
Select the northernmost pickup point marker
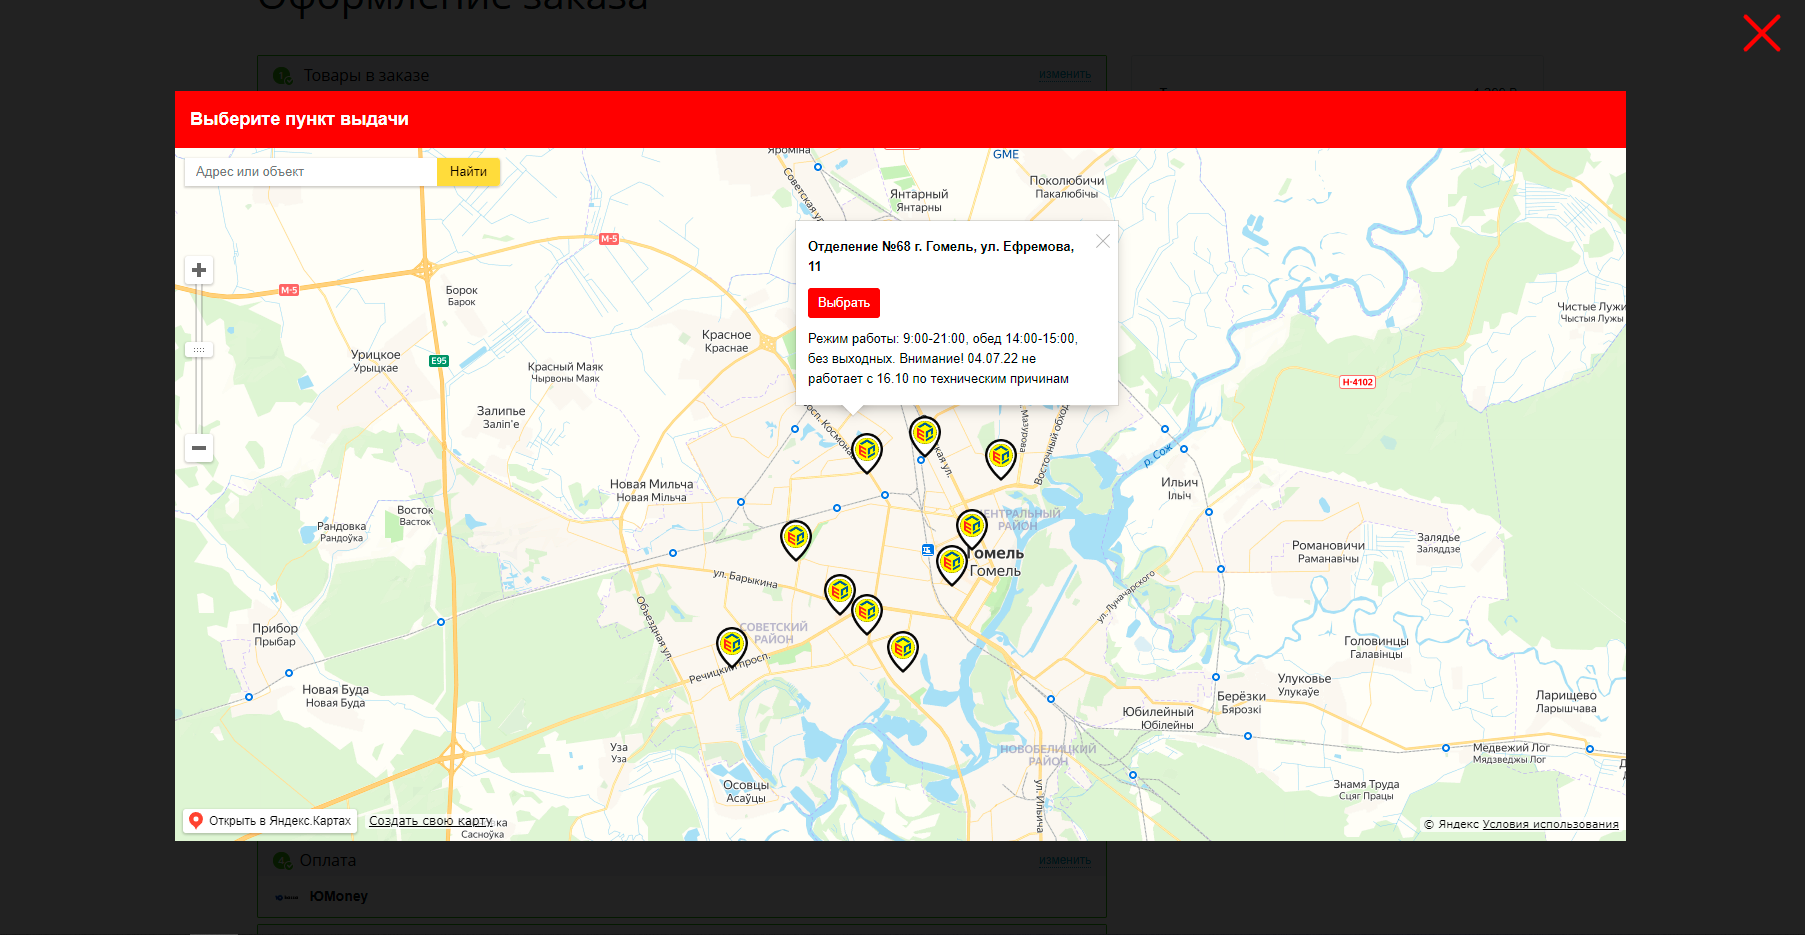[x=925, y=434]
